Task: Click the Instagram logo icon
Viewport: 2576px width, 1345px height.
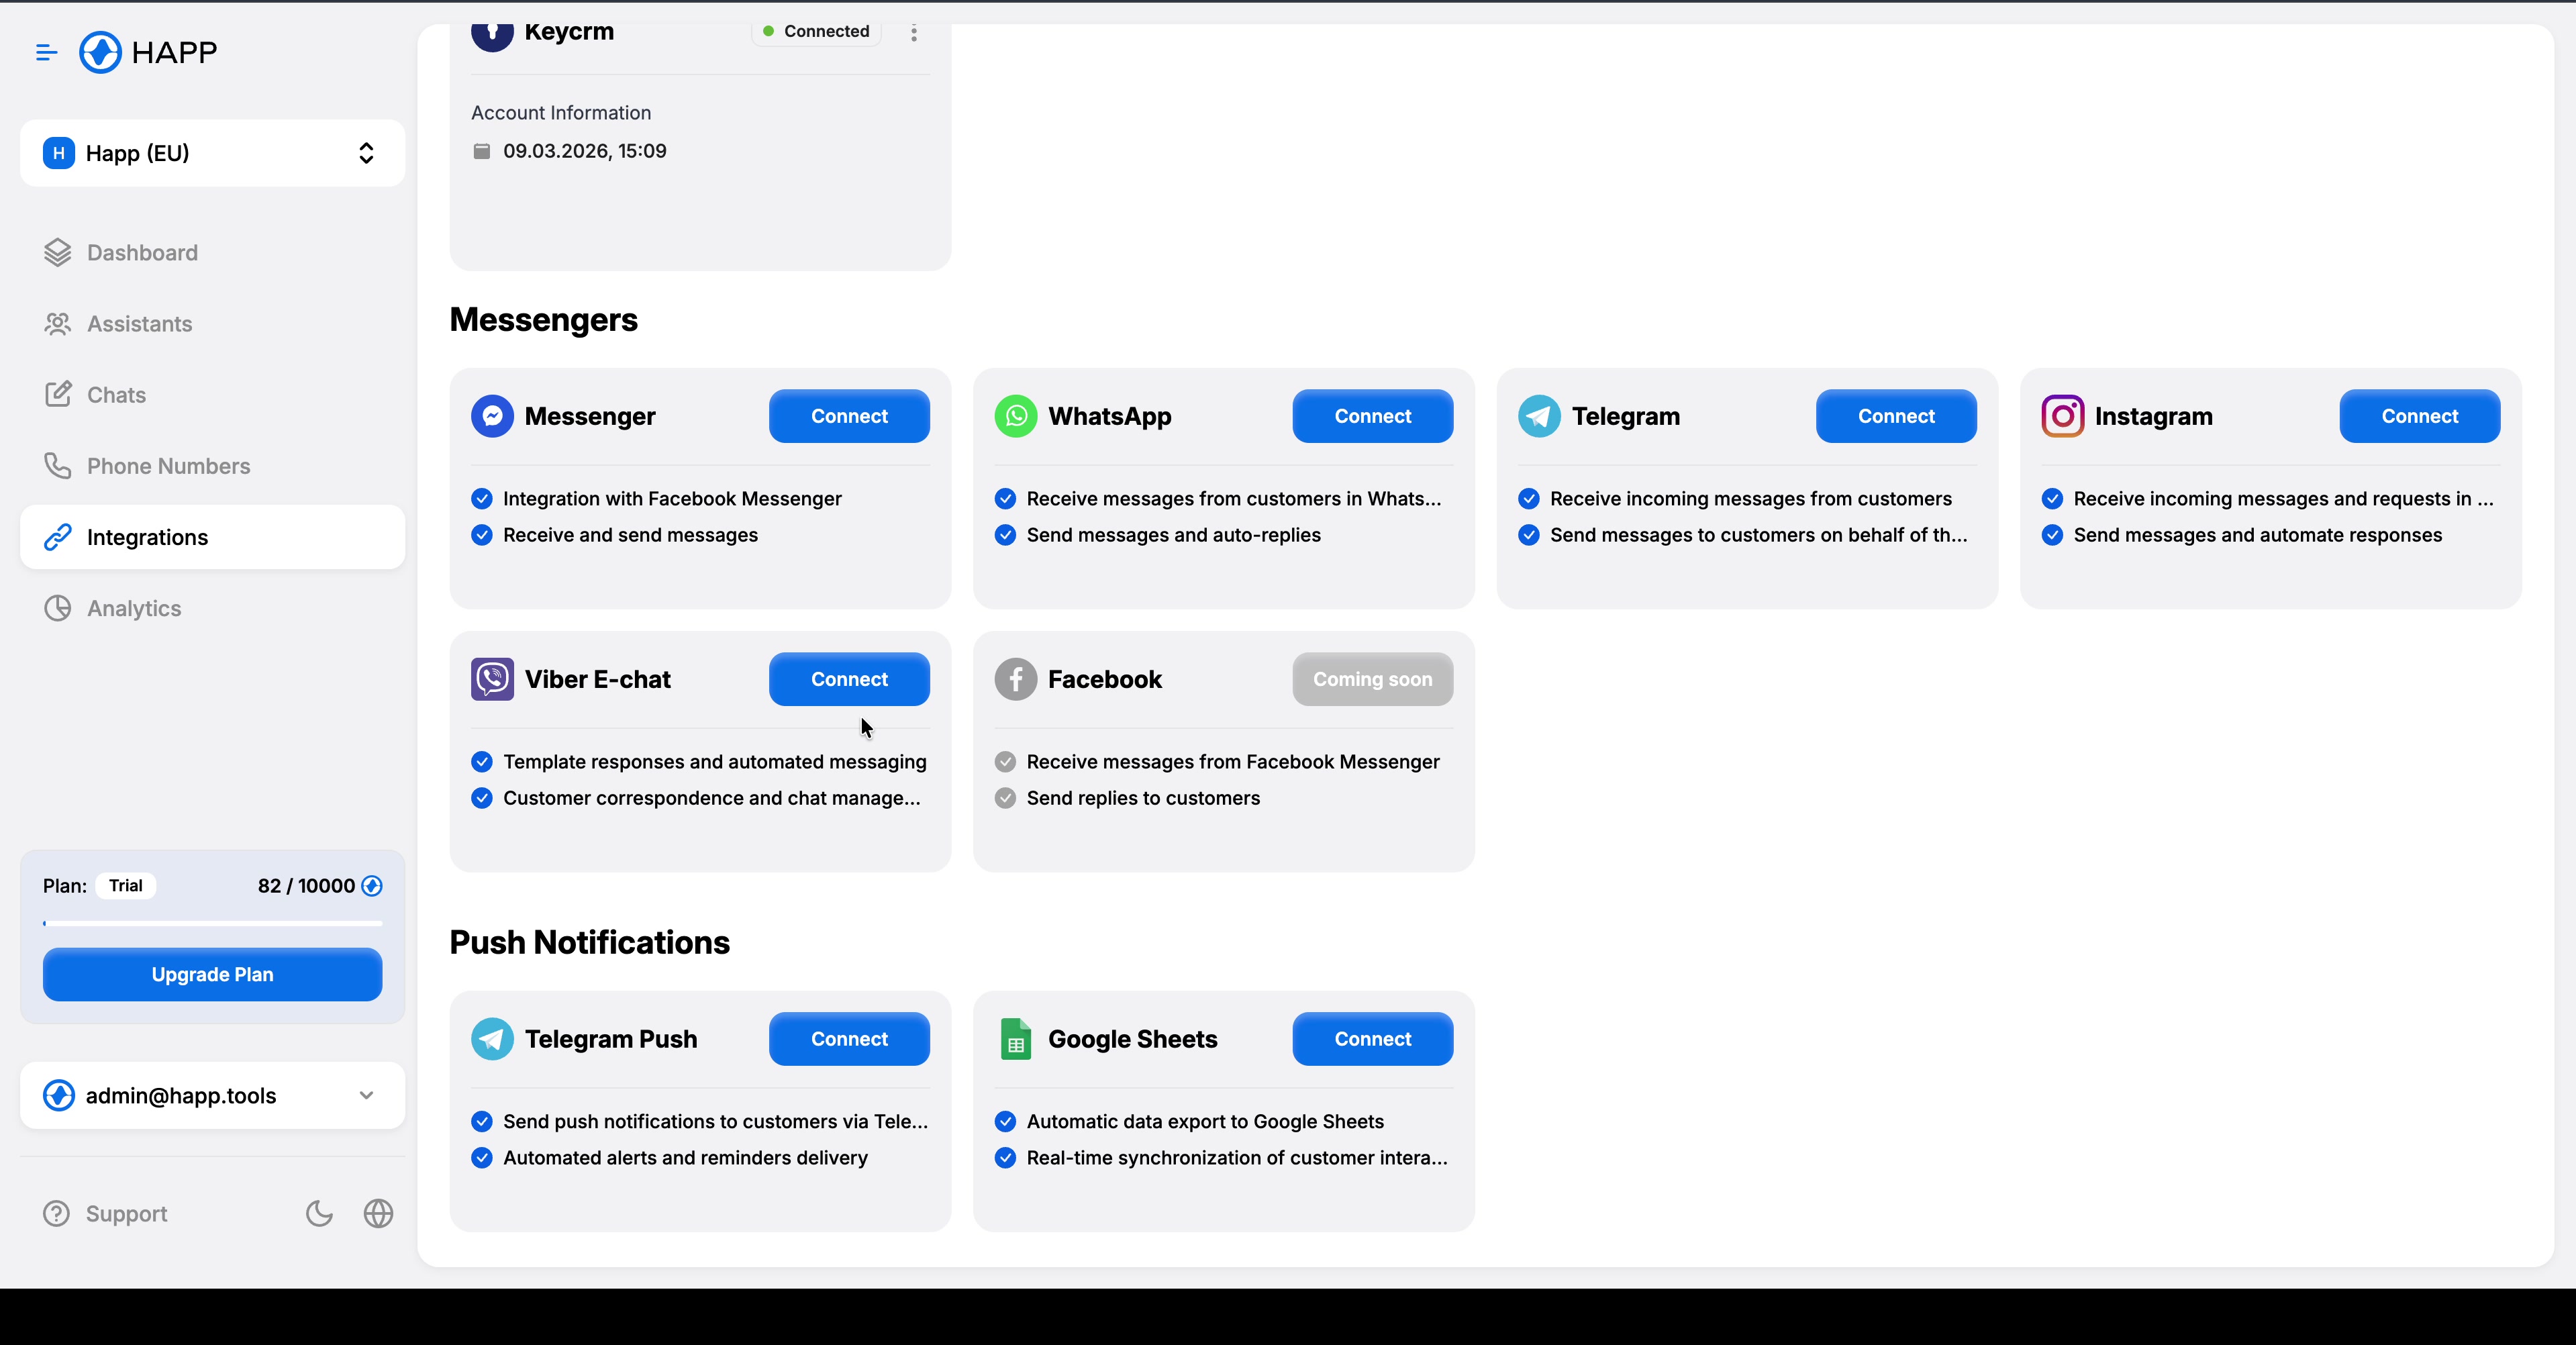Action: [x=2062, y=416]
